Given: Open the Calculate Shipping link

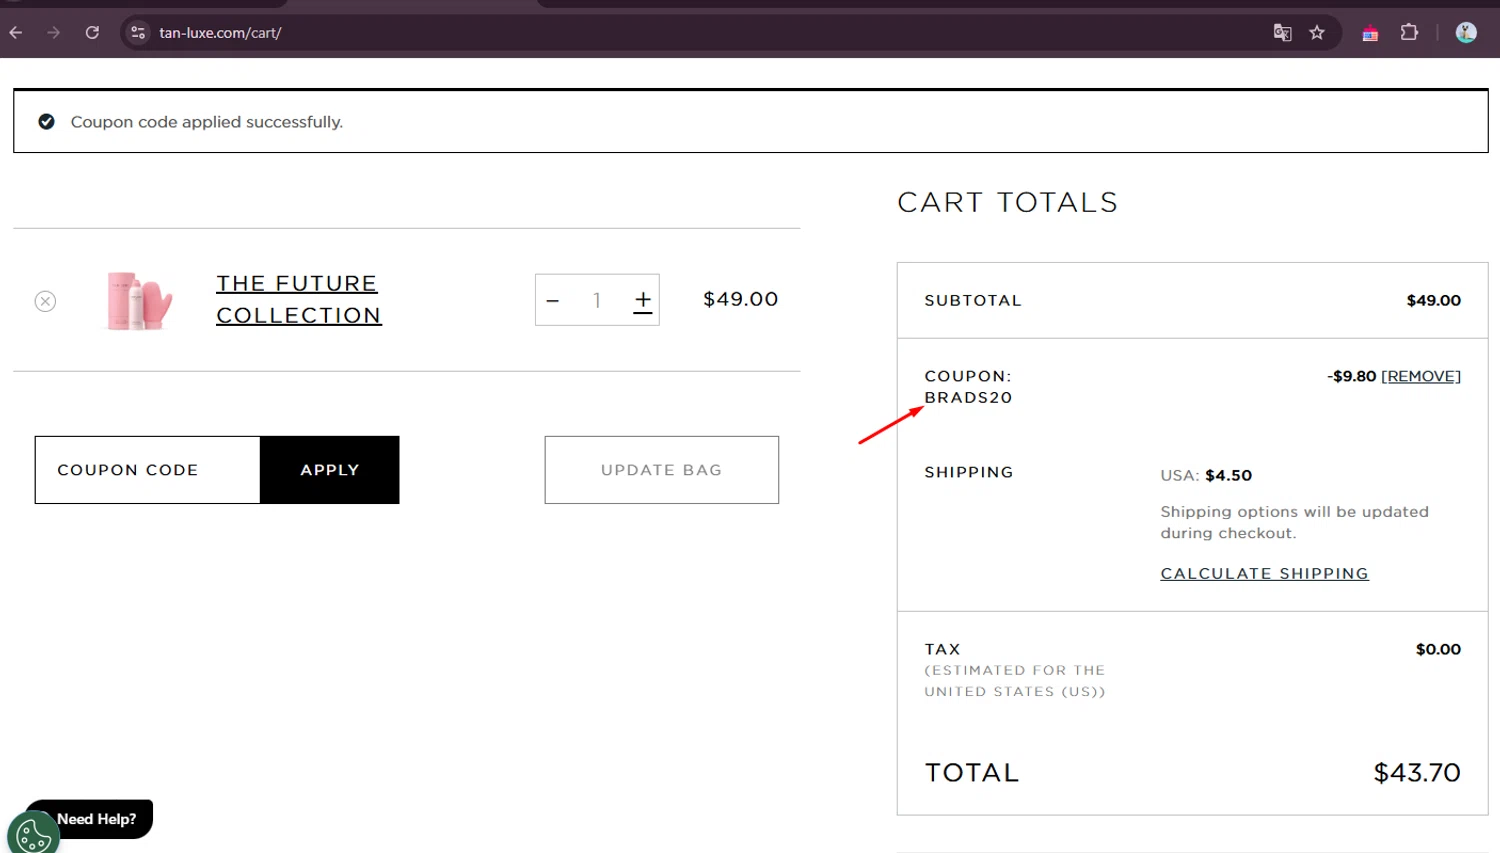Looking at the screenshot, I should (1264, 573).
